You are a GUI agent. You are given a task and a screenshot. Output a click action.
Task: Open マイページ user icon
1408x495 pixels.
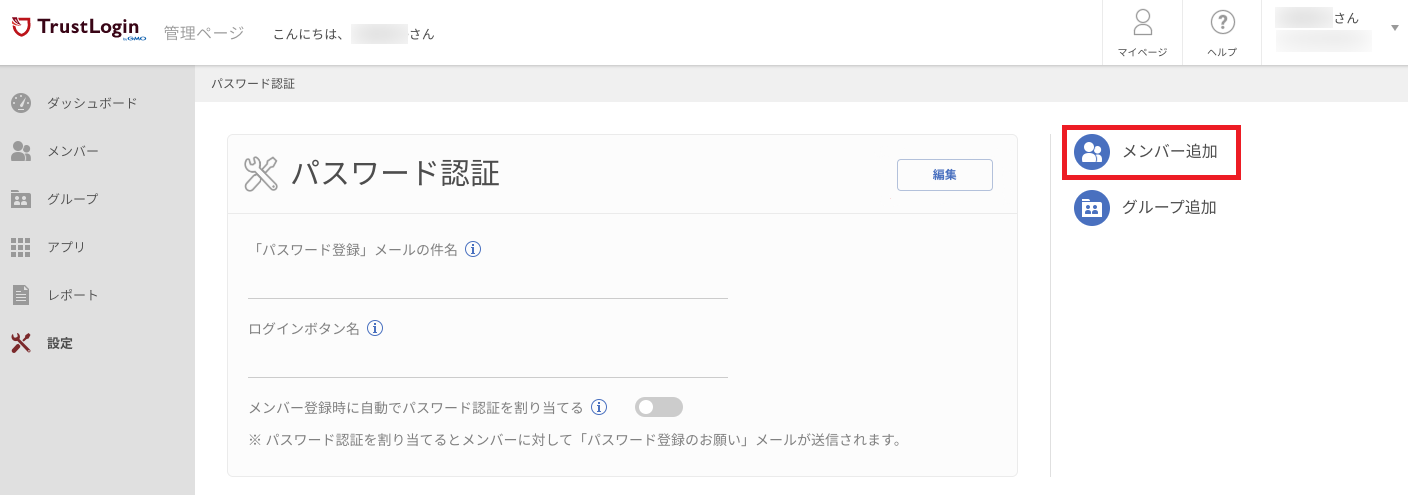point(1142,23)
